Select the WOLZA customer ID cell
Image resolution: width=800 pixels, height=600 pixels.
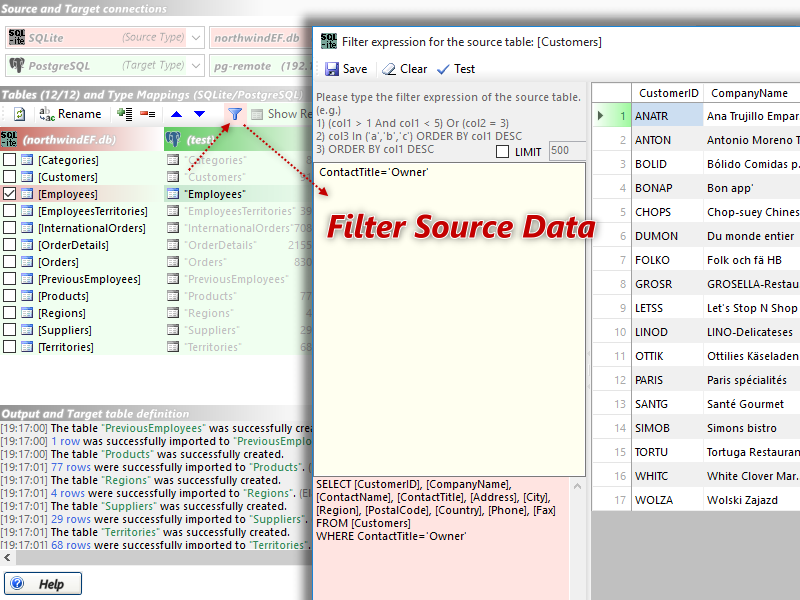coord(667,499)
